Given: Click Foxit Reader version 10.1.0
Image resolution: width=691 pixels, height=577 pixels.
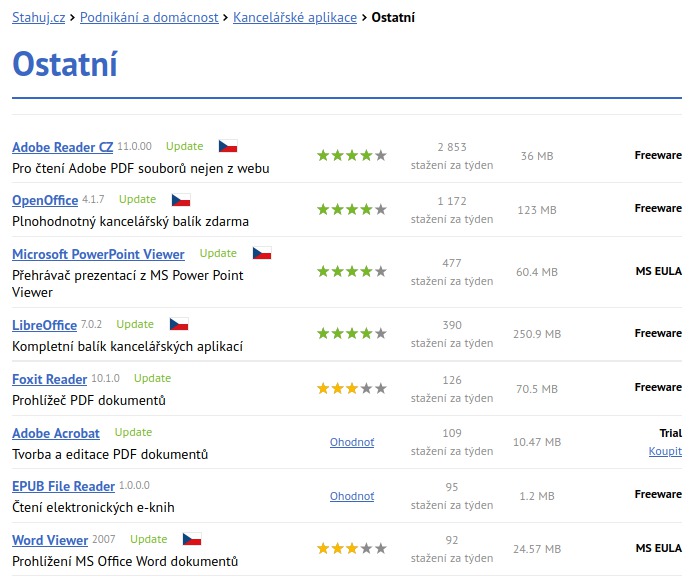Looking at the screenshot, I should [105, 378].
